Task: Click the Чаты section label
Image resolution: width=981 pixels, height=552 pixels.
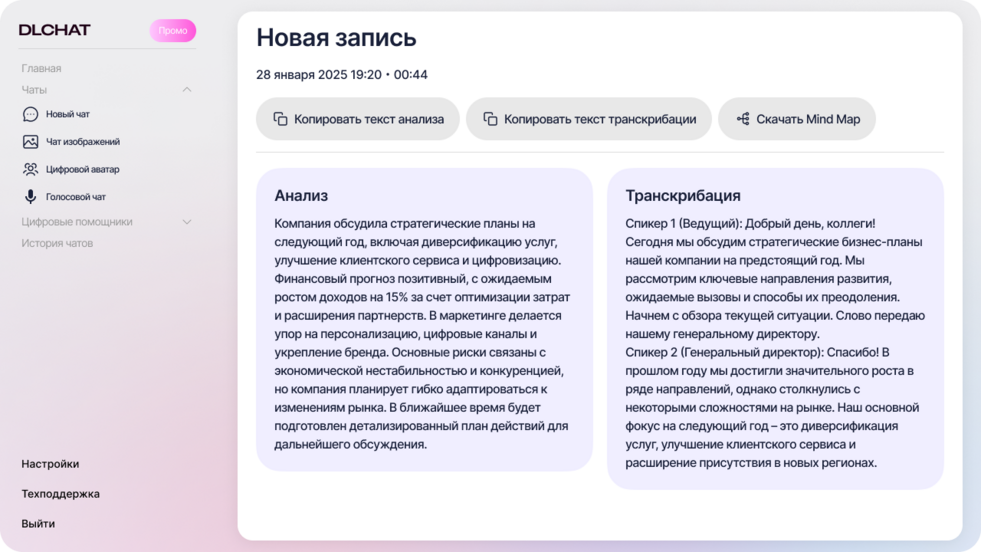Action: click(34, 90)
